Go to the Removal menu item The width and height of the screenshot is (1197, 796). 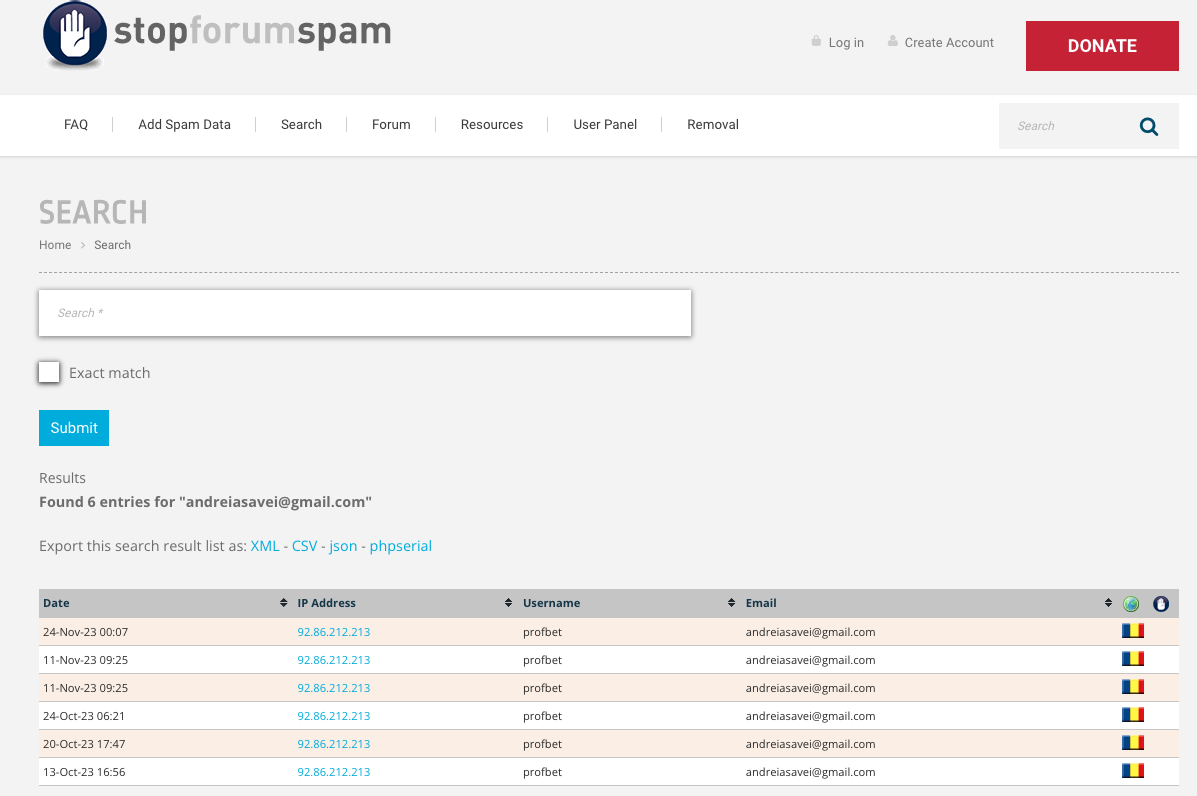click(x=712, y=125)
